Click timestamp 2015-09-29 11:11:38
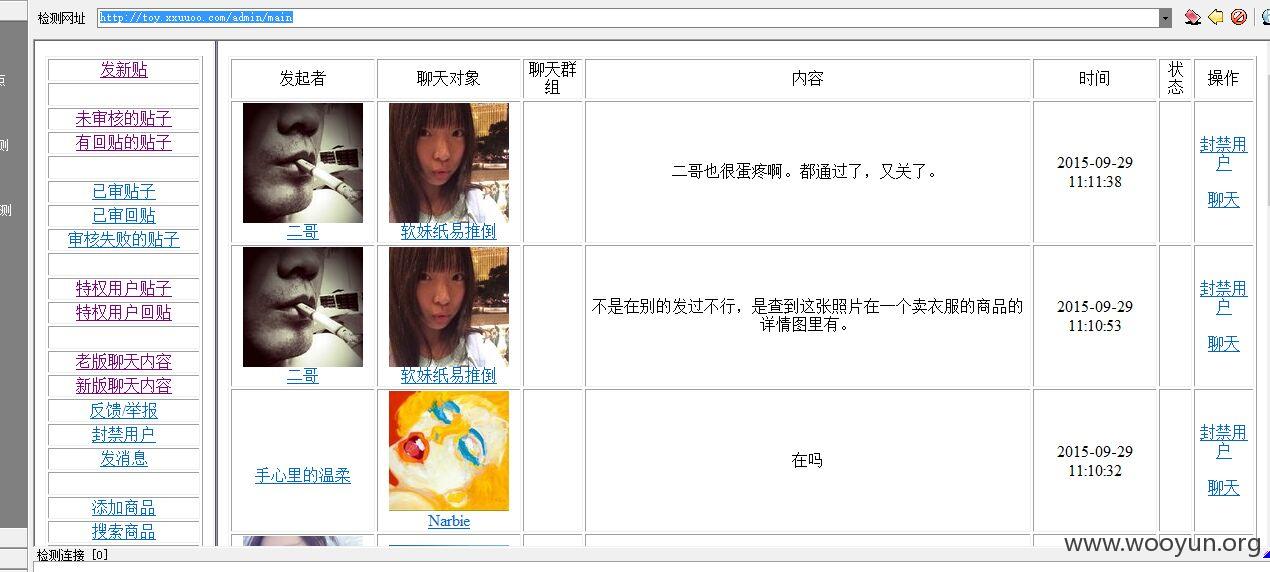Image resolution: width=1270 pixels, height=572 pixels. click(x=1094, y=172)
